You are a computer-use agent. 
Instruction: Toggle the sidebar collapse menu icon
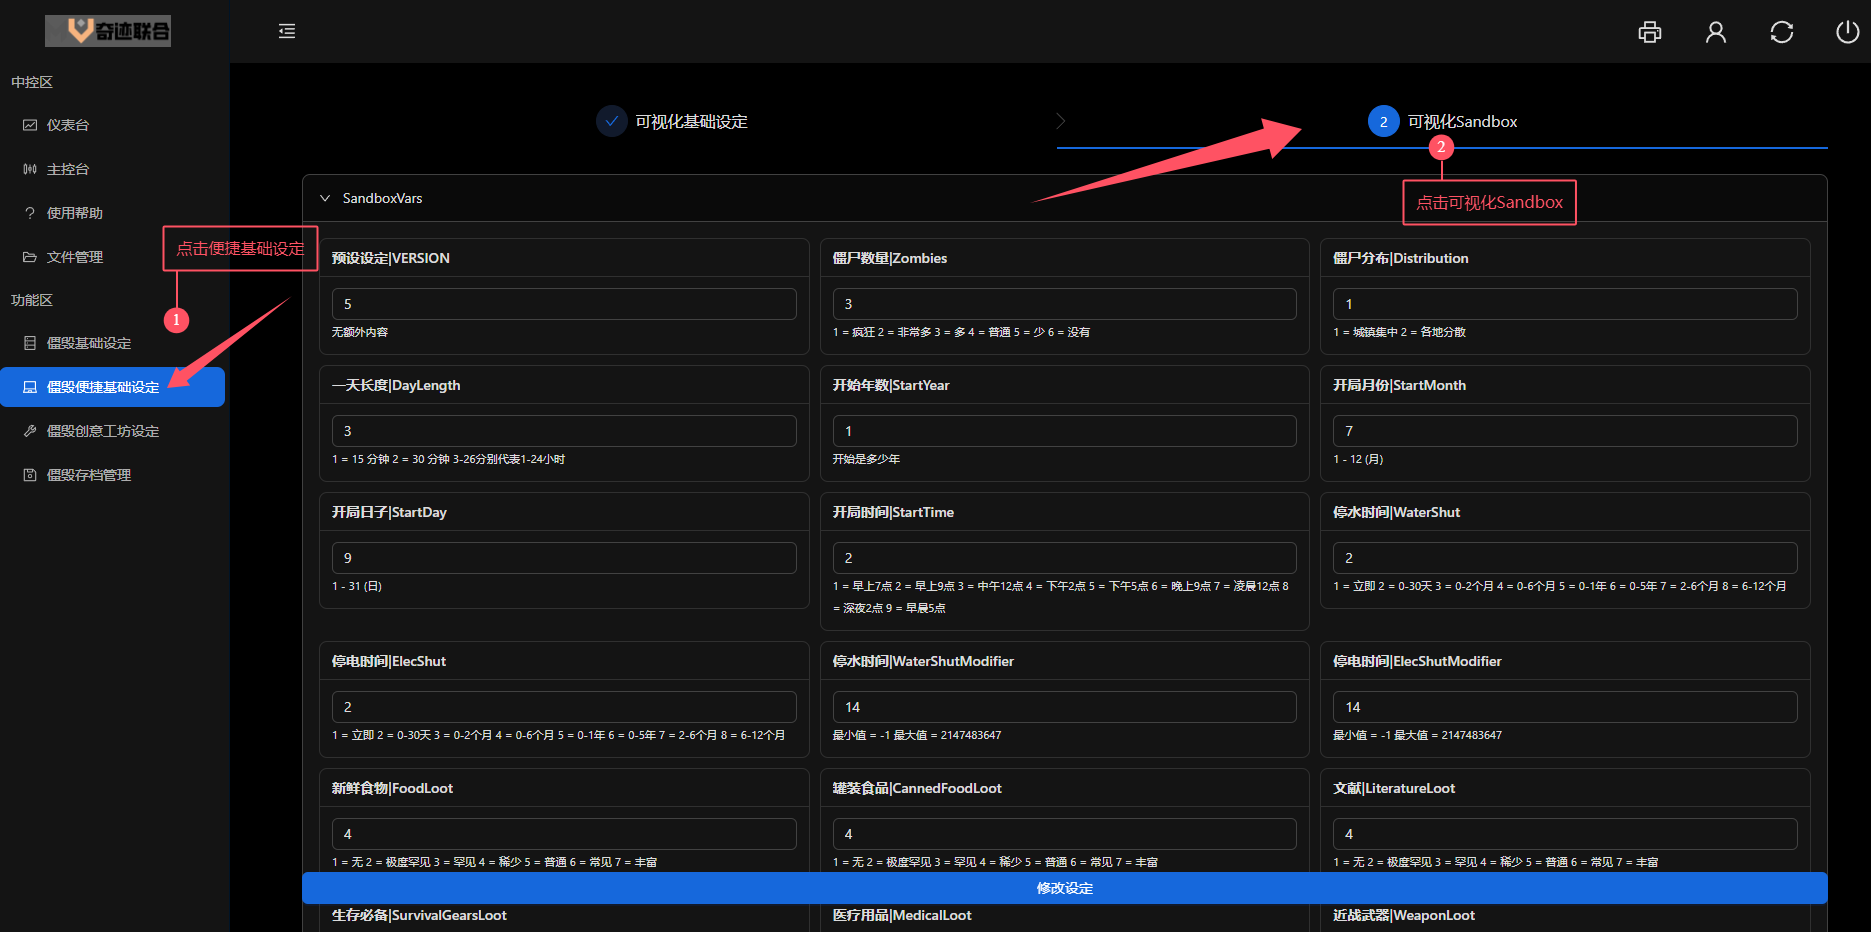point(287,31)
